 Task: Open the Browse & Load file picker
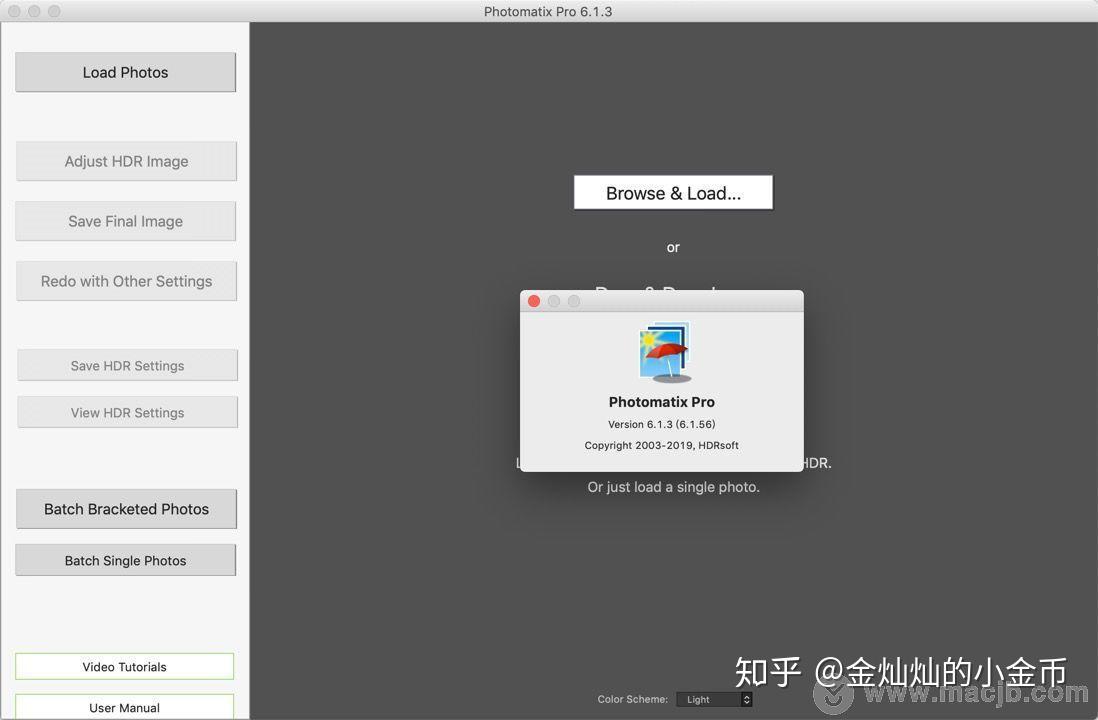[673, 192]
